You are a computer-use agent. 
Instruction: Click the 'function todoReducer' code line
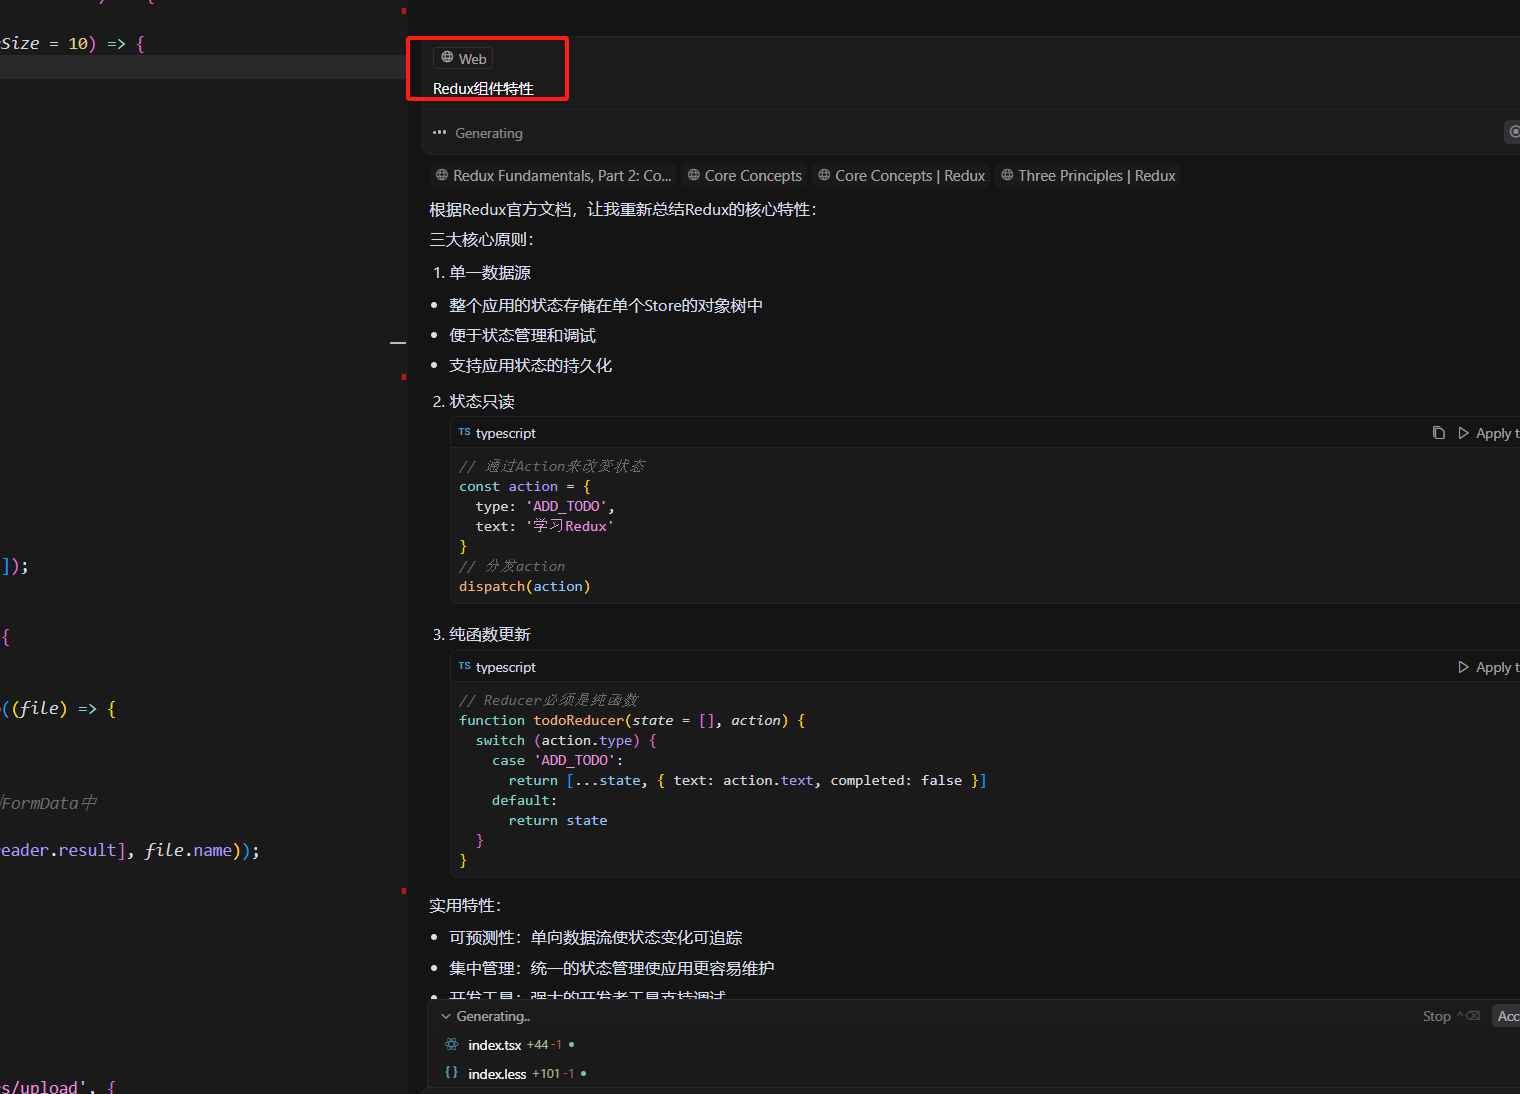tap(632, 721)
